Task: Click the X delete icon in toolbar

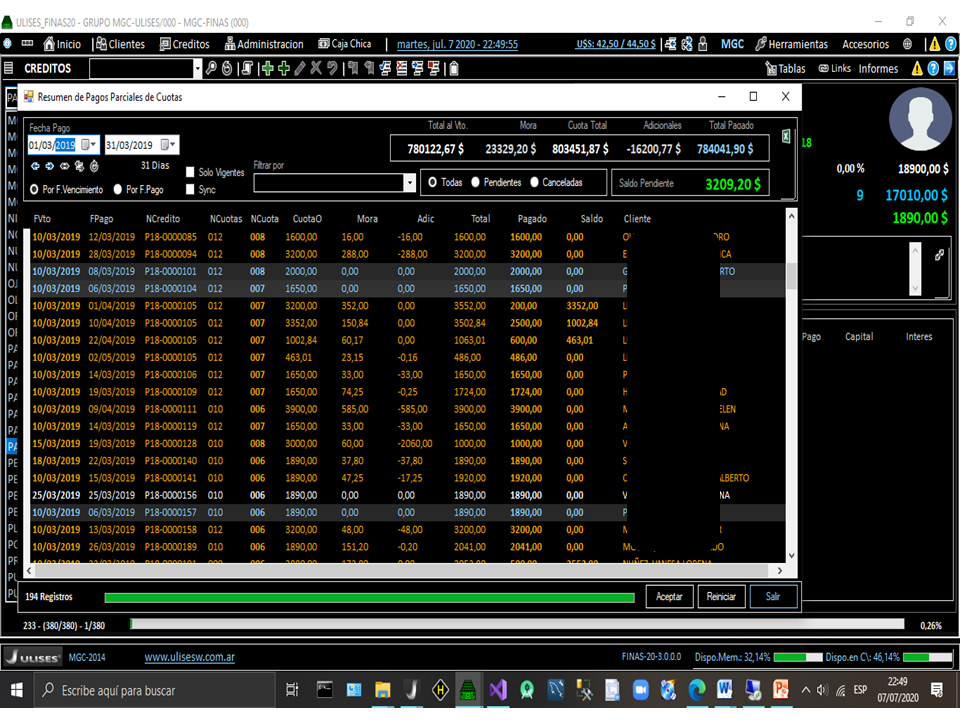Action: (315, 69)
